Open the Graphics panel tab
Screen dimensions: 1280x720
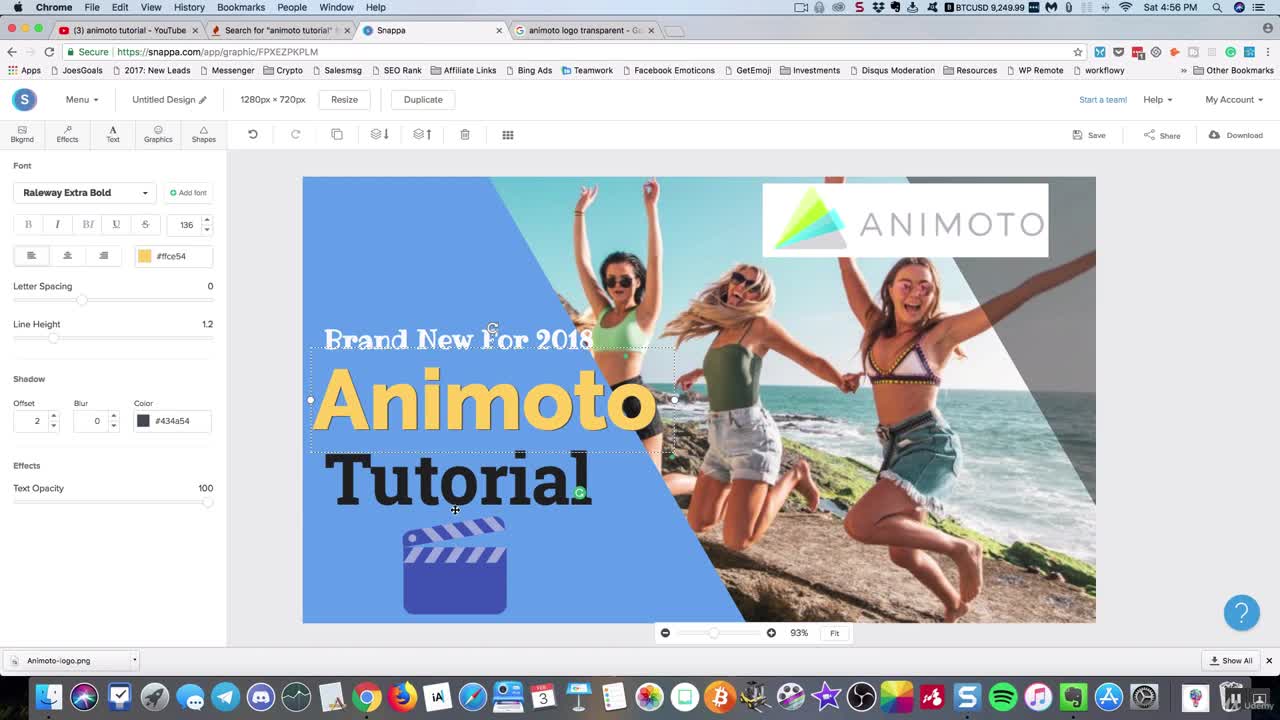click(158, 134)
